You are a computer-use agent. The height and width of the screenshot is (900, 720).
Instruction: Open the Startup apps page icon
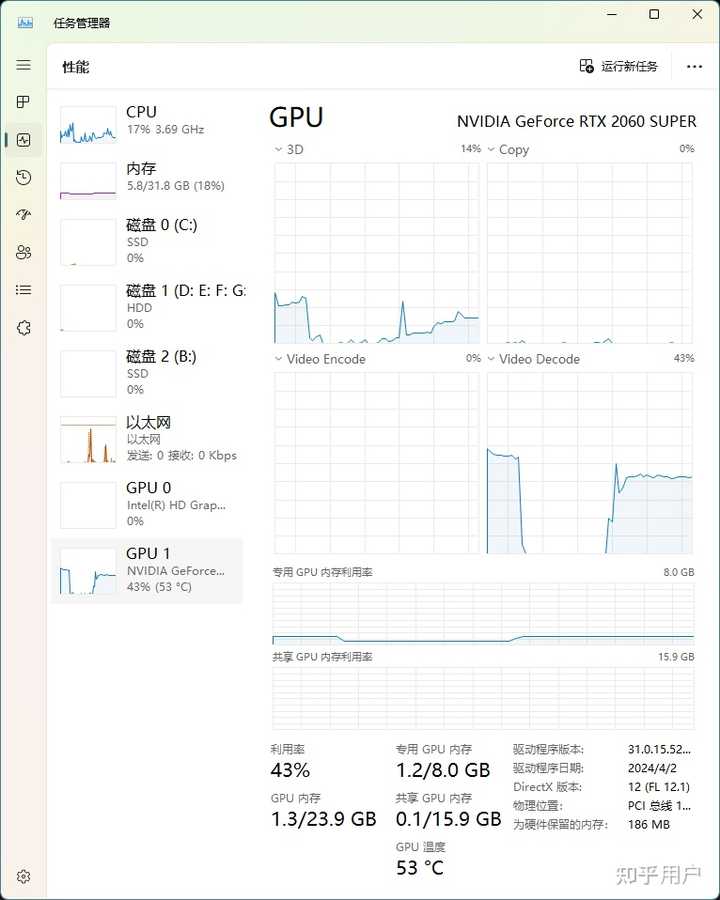coord(23,215)
